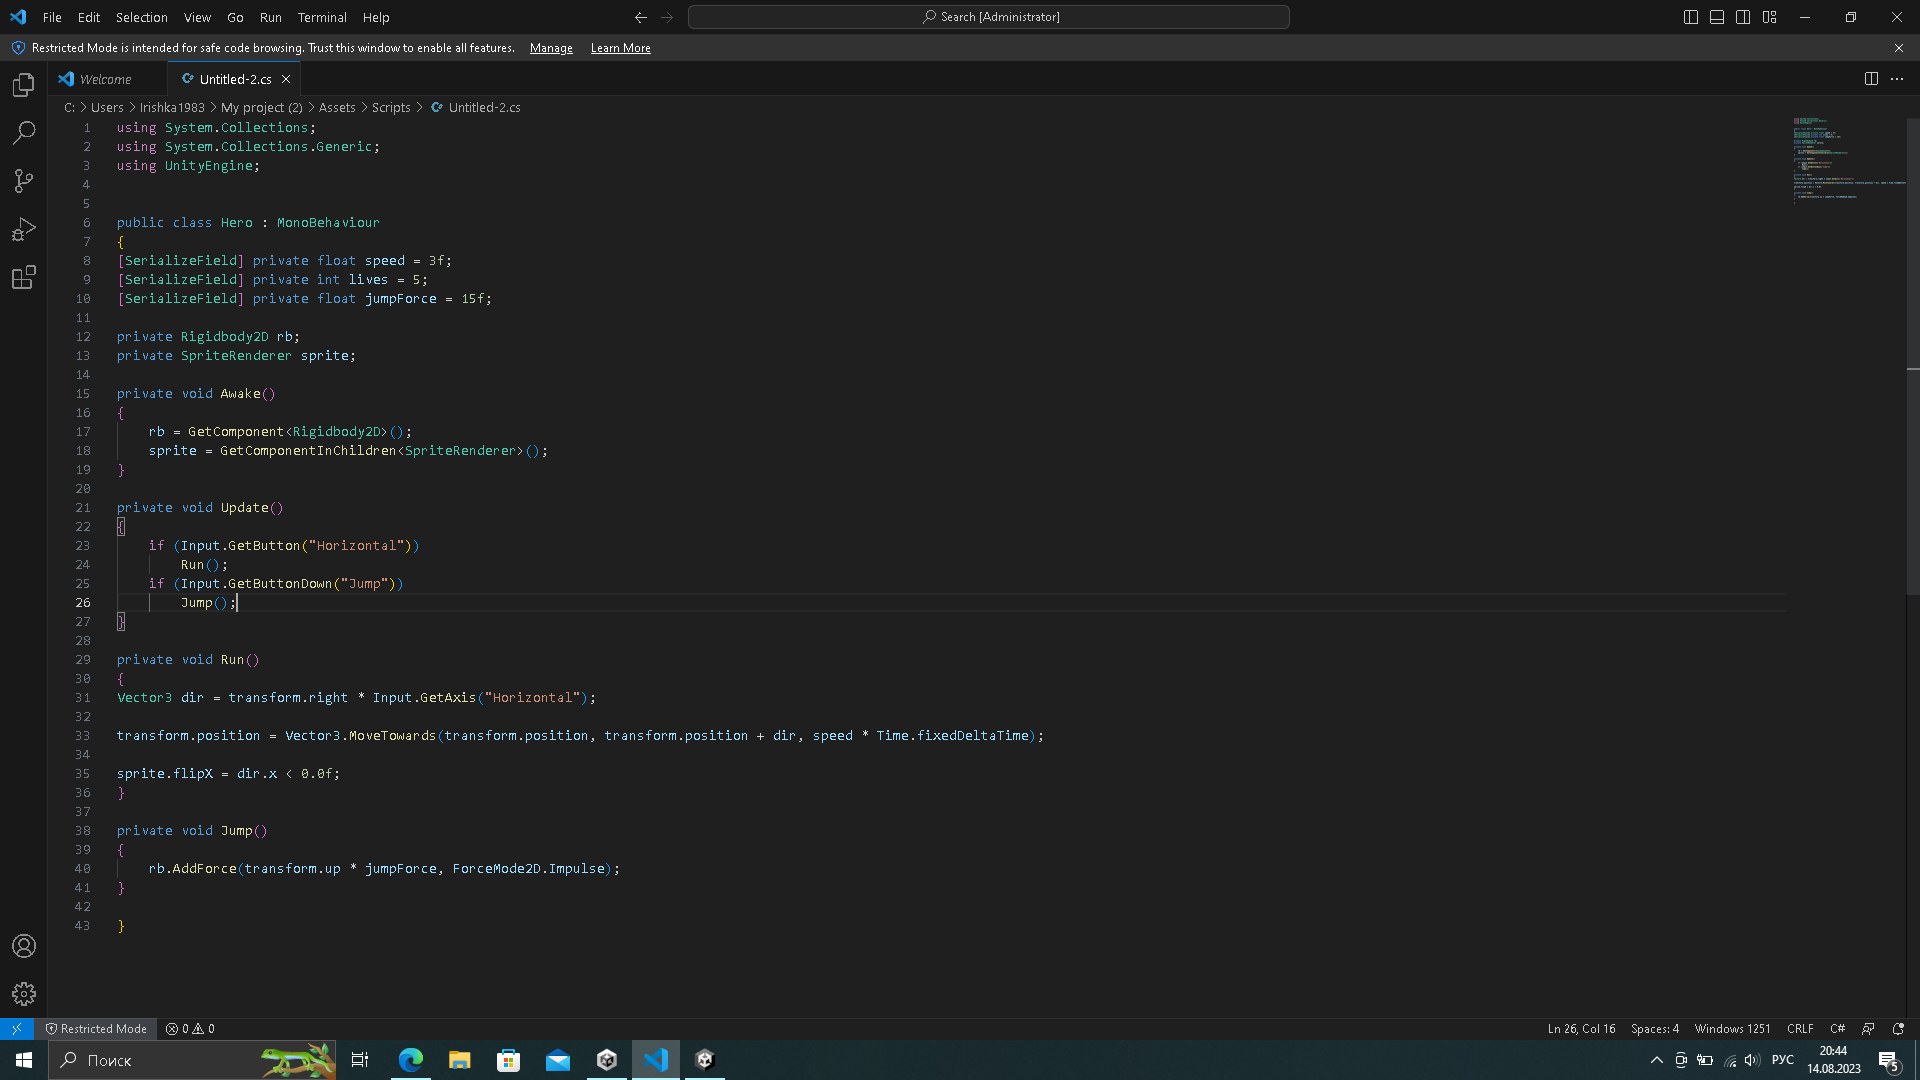Screen dimensions: 1920x1080
Task: Click the Account icon at bottom sidebar
Action: tap(24, 947)
